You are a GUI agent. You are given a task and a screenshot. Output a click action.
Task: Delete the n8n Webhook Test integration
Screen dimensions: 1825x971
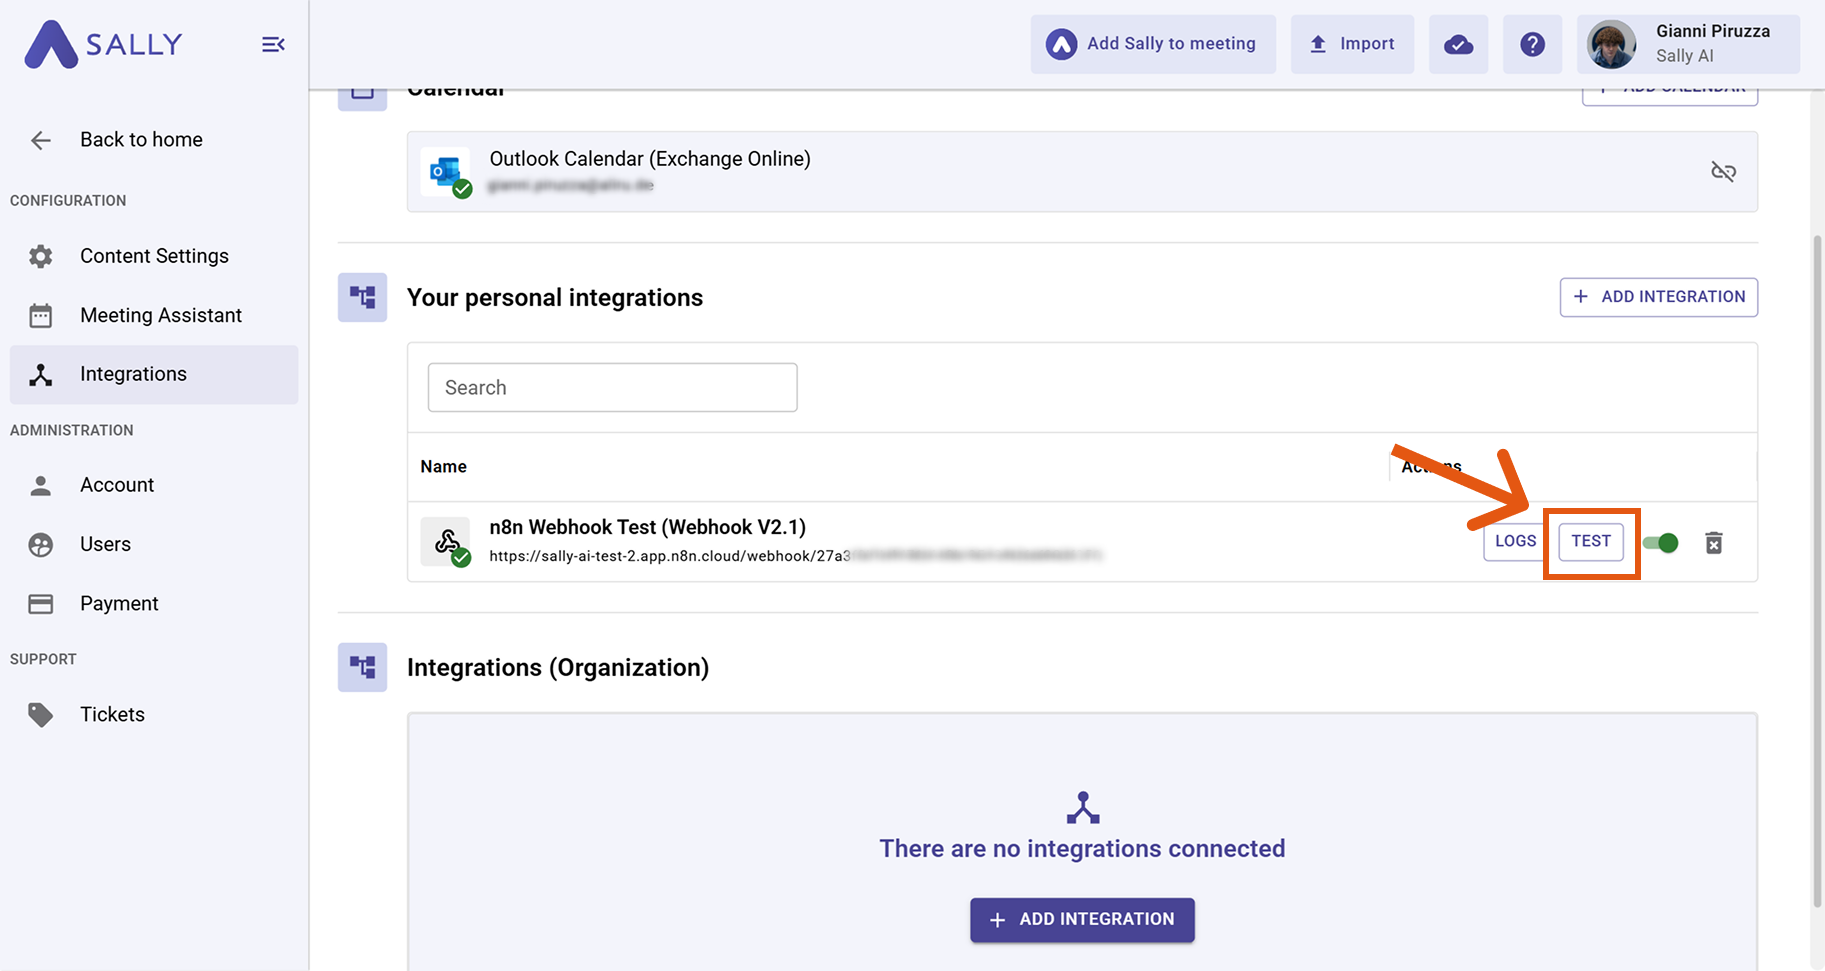[1713, 543]
